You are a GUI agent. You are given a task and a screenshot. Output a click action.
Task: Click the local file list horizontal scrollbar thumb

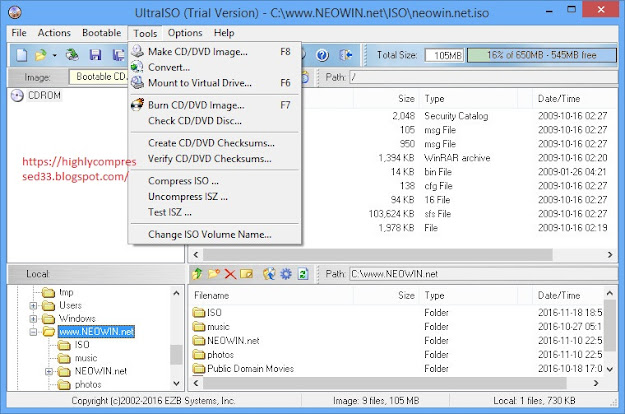click(385, 383)
